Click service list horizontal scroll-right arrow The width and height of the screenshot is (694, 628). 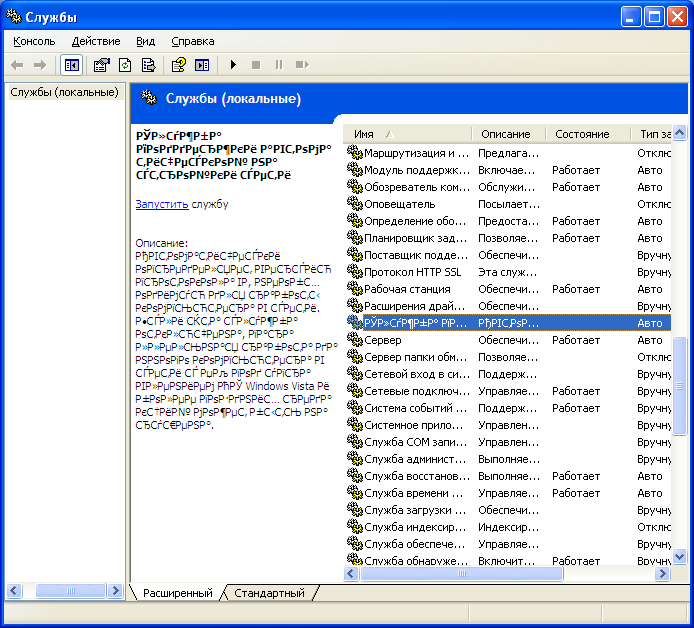pos(663,574)
